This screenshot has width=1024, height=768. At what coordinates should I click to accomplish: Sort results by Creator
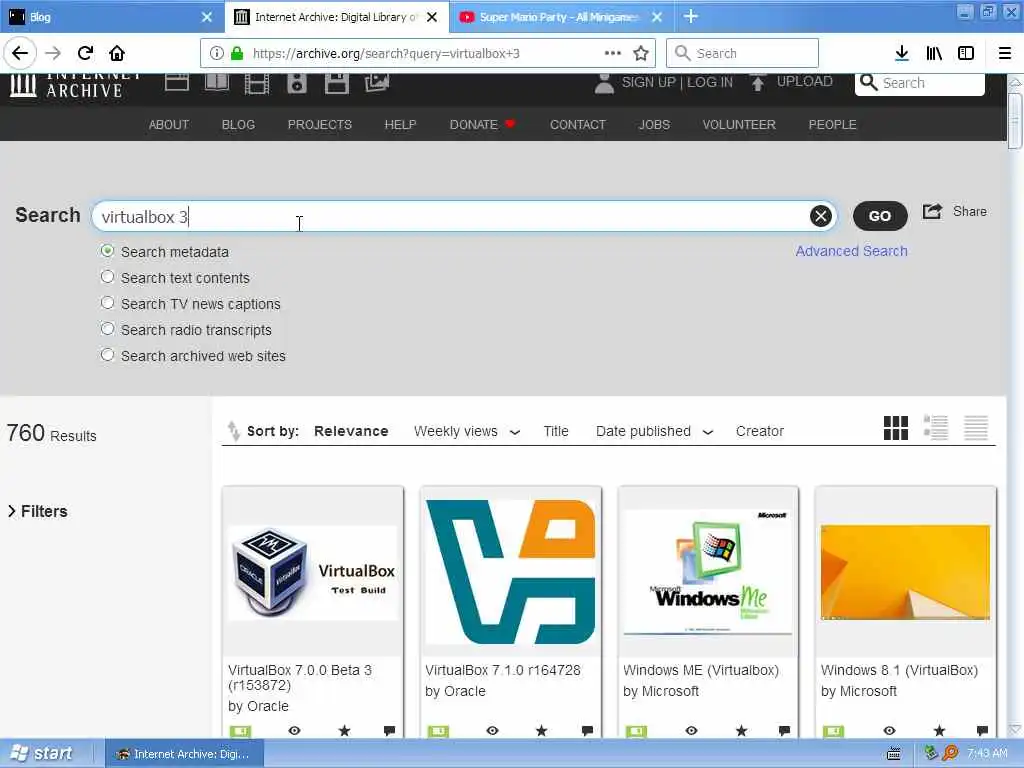(x=760, y=432)
